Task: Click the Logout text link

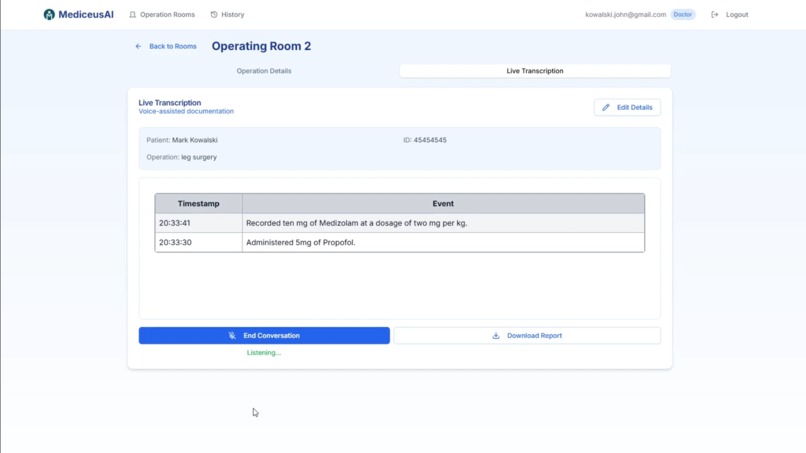Action: click(x=737, y=14)
